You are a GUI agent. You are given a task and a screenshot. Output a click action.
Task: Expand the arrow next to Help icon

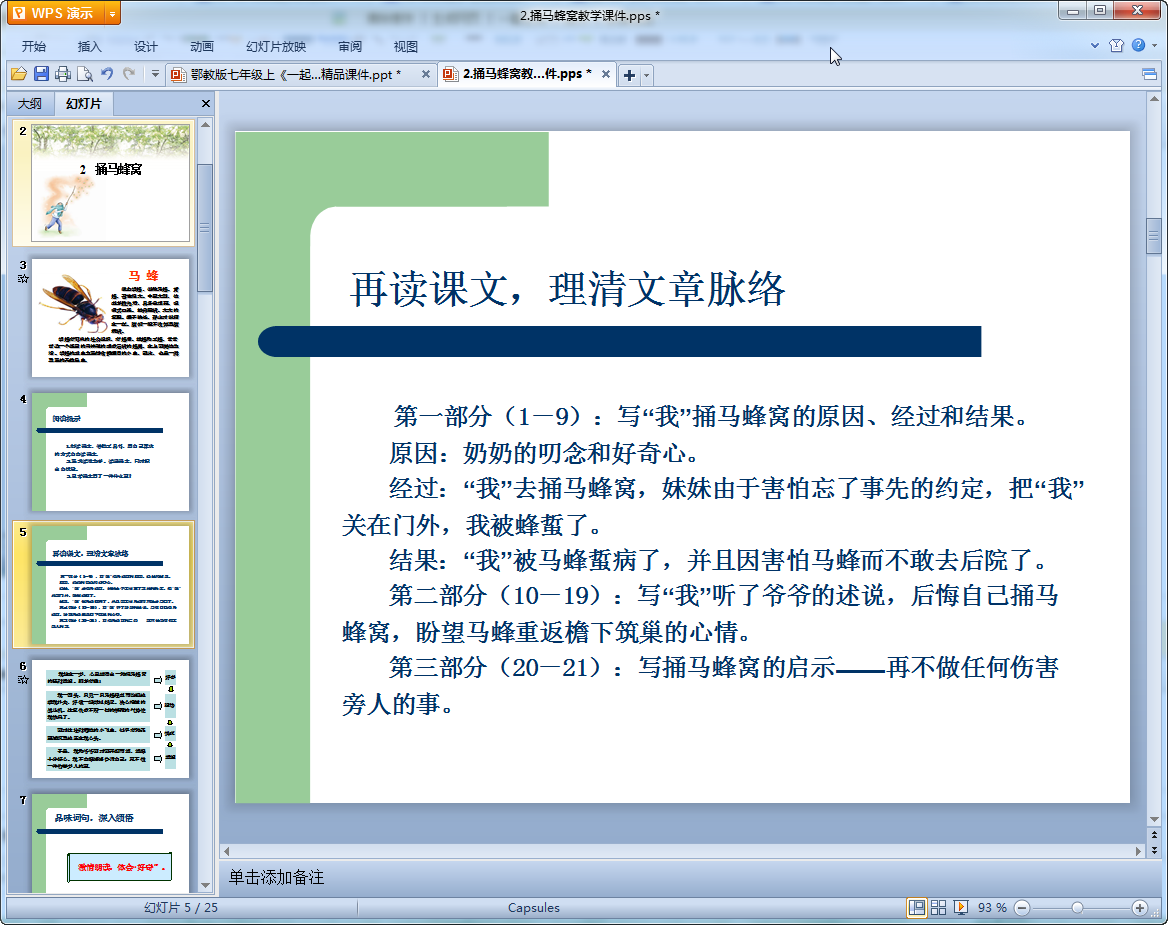1155,45
